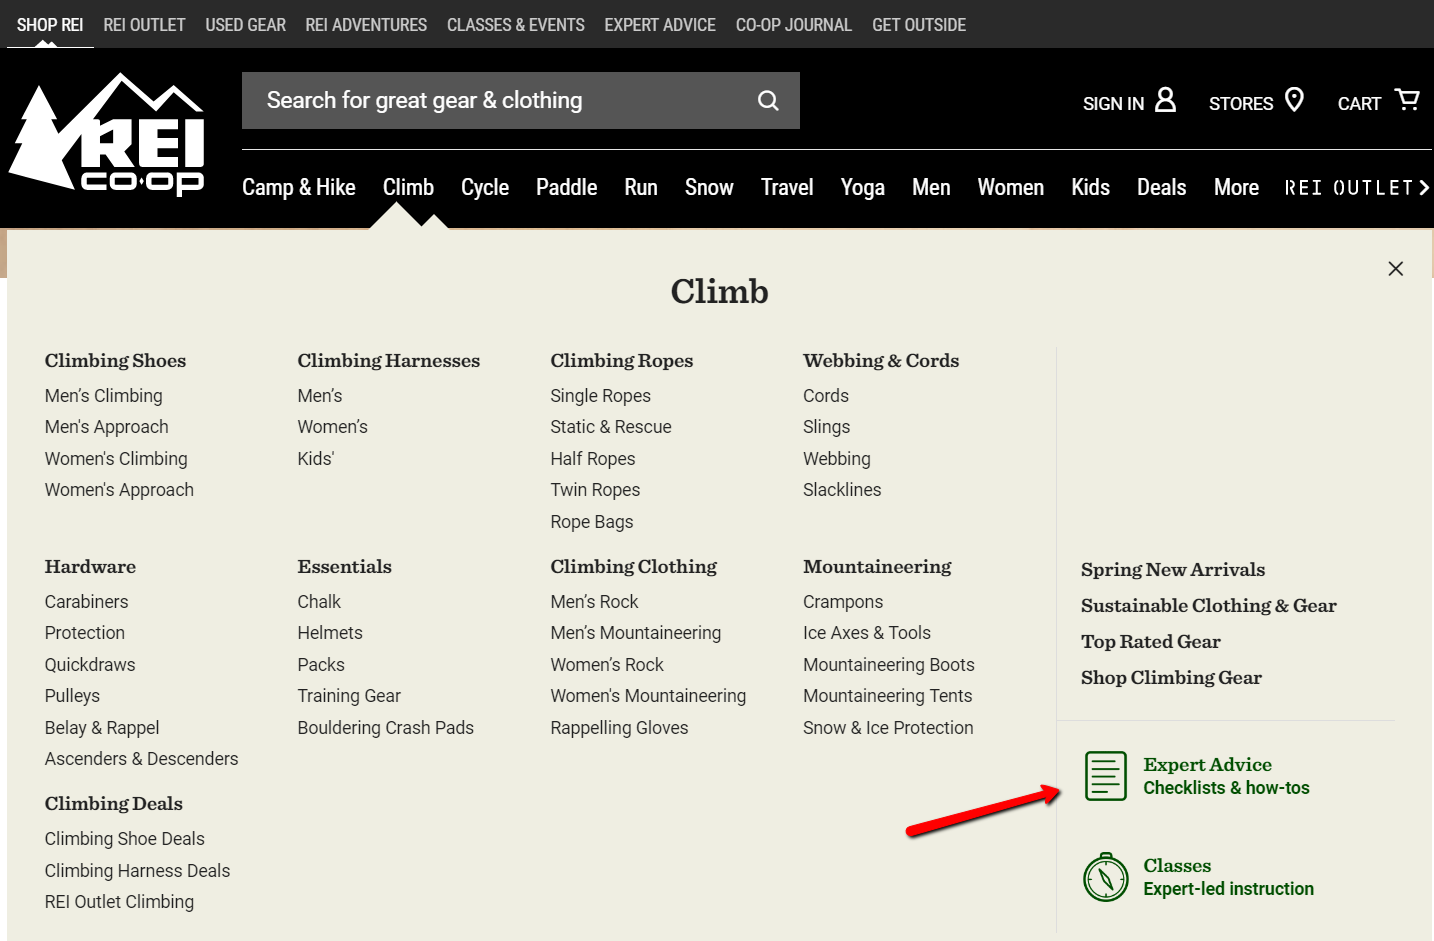Open the REI Outlet Climbing link
Image resolution: width=1434 pixels, height=941 pixels.
click(119, 902)
